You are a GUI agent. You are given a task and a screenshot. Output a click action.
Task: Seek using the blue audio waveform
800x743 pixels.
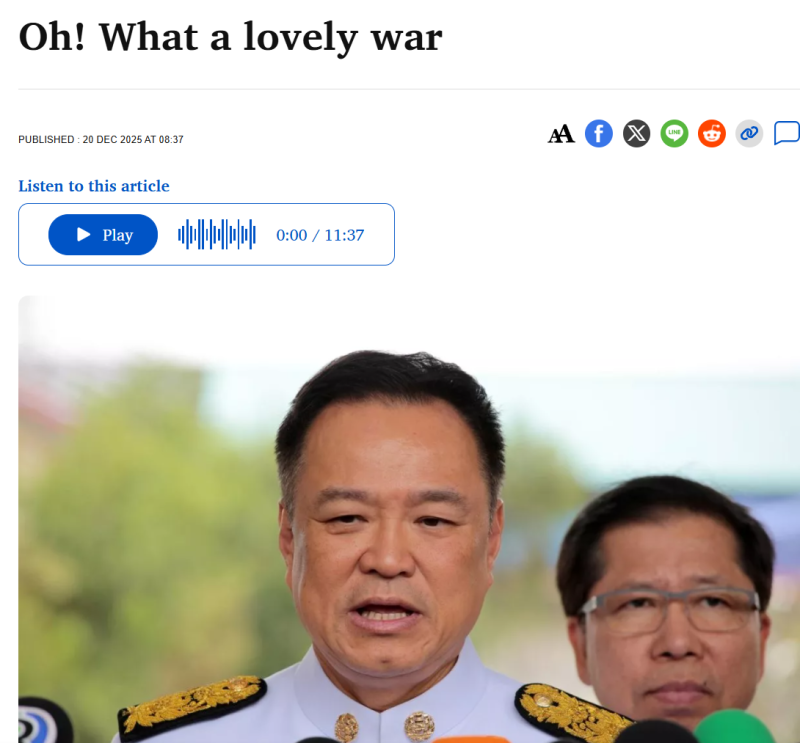click(x=217, y=235)
